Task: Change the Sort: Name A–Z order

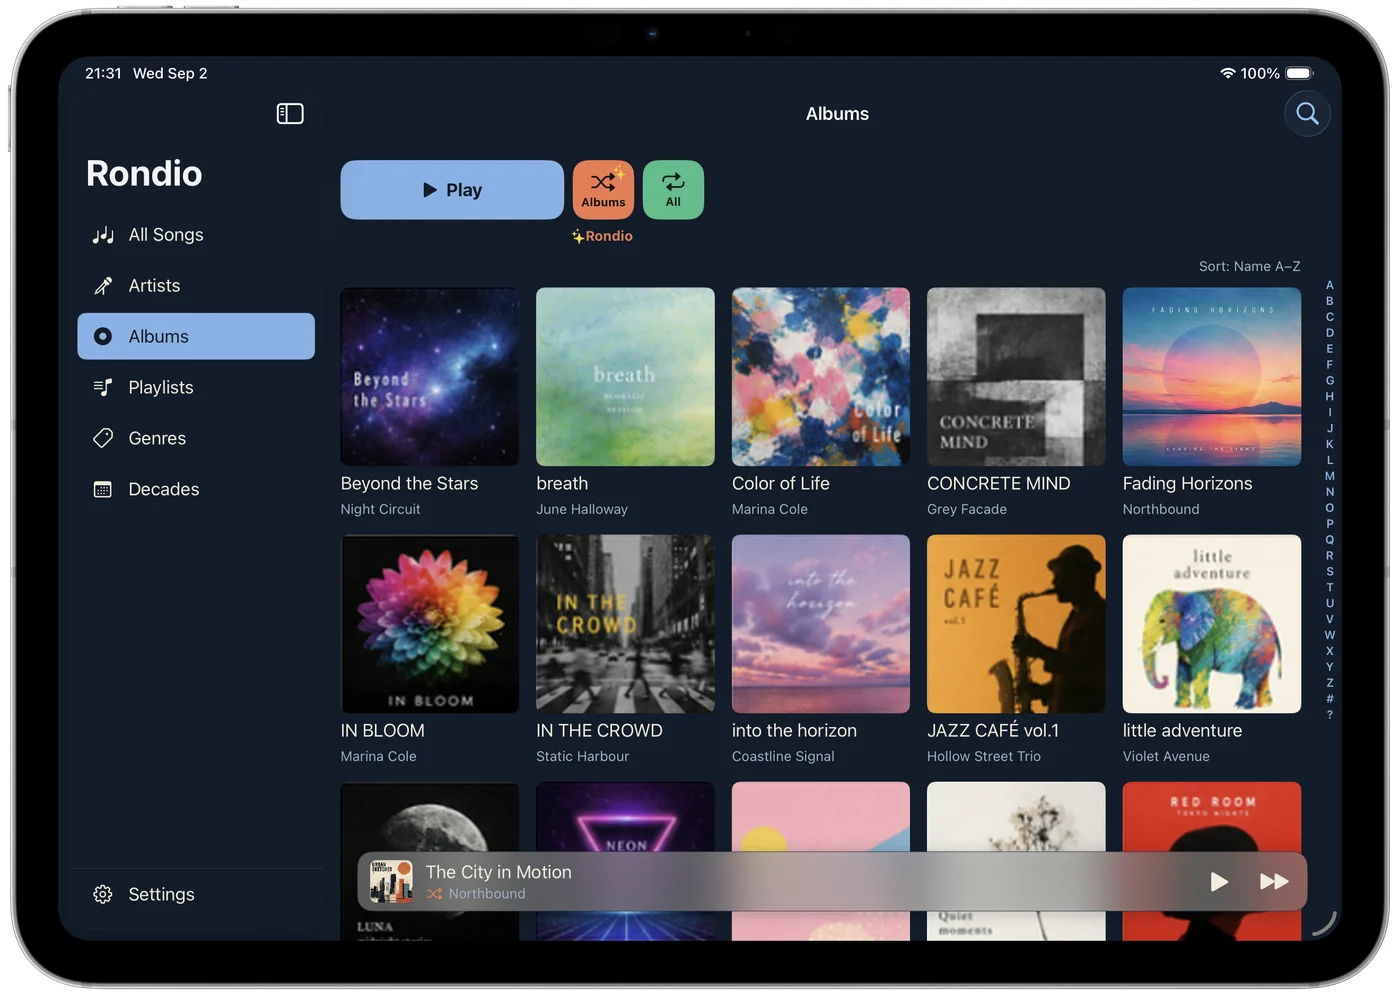Action: tap(1249, 267)
